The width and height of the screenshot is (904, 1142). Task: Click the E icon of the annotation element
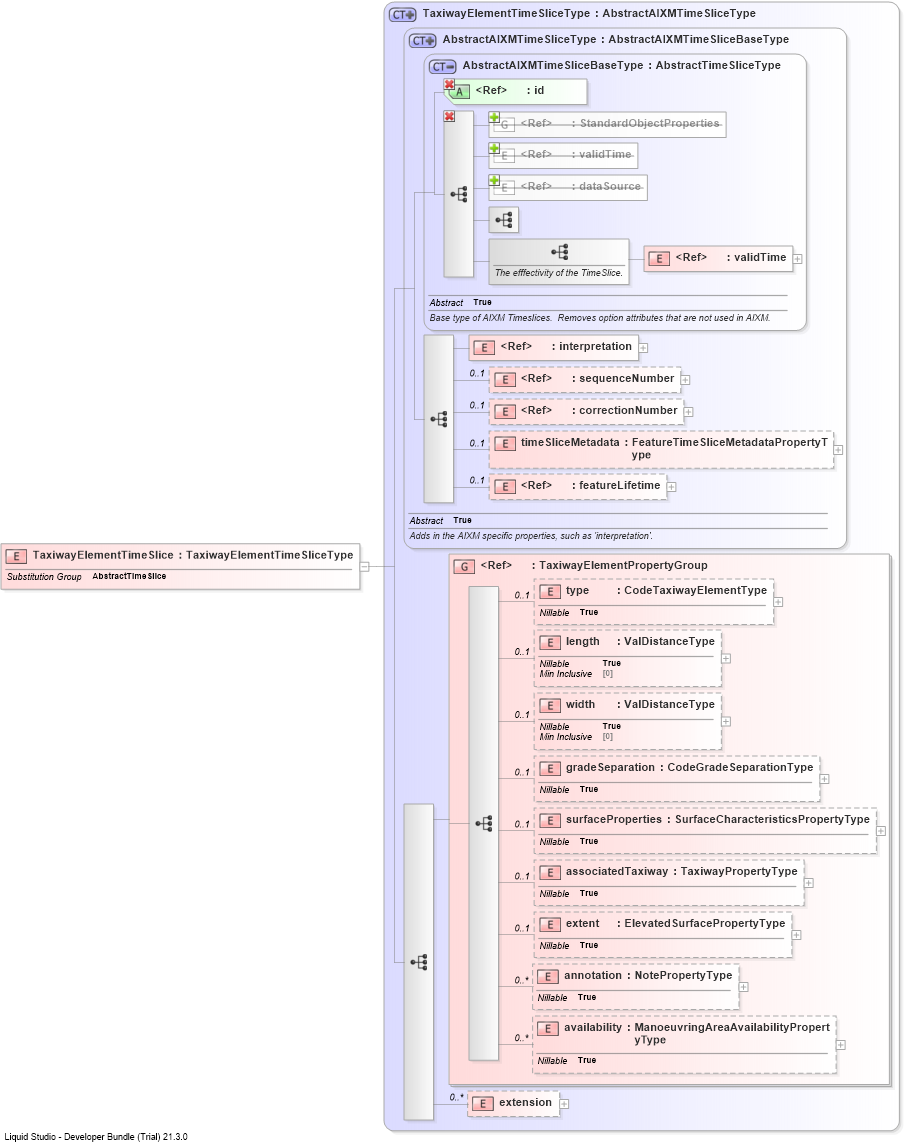tap(548, 977)
